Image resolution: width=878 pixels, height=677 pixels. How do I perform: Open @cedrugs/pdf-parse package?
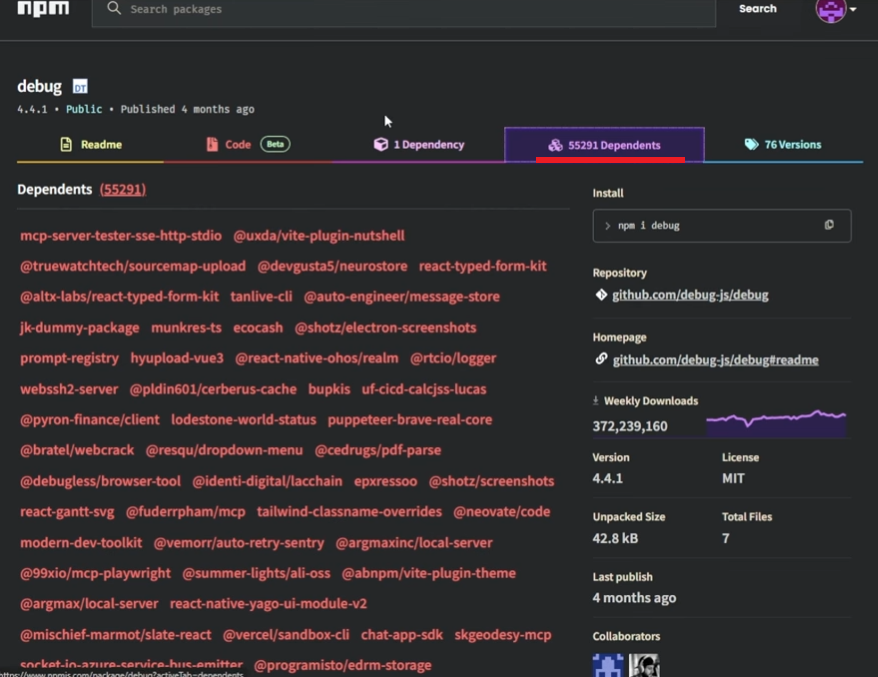(378, 450)
